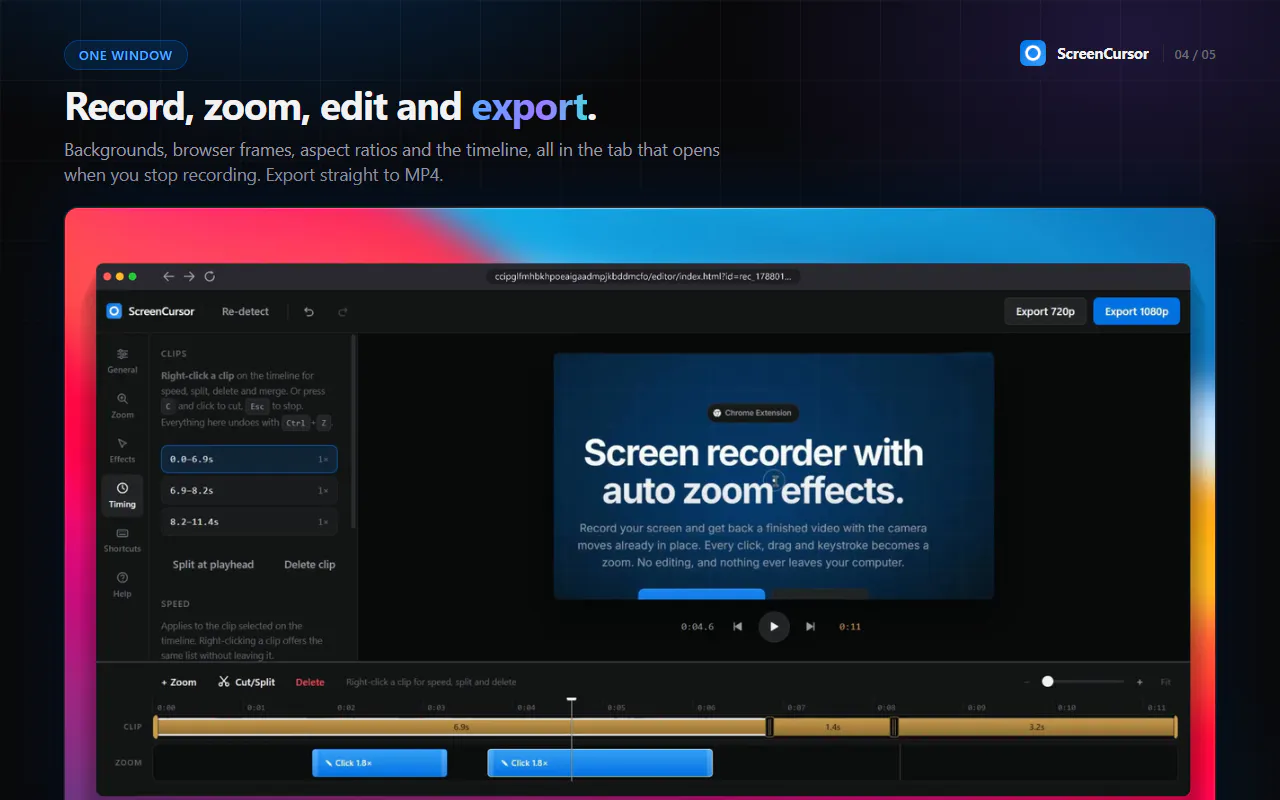The width and height of the screenshot is (1280, 800).
Task: Select the 1.4s timeline clip
Action: tap(832, 727)
